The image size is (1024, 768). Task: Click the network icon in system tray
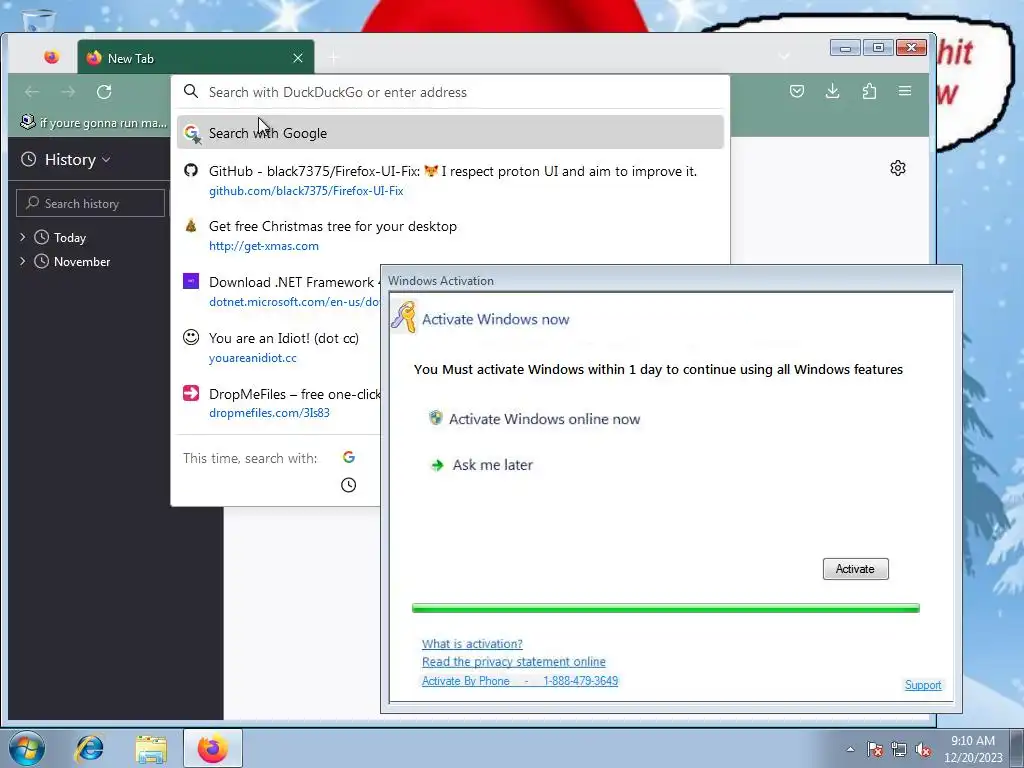pos(899,749)
